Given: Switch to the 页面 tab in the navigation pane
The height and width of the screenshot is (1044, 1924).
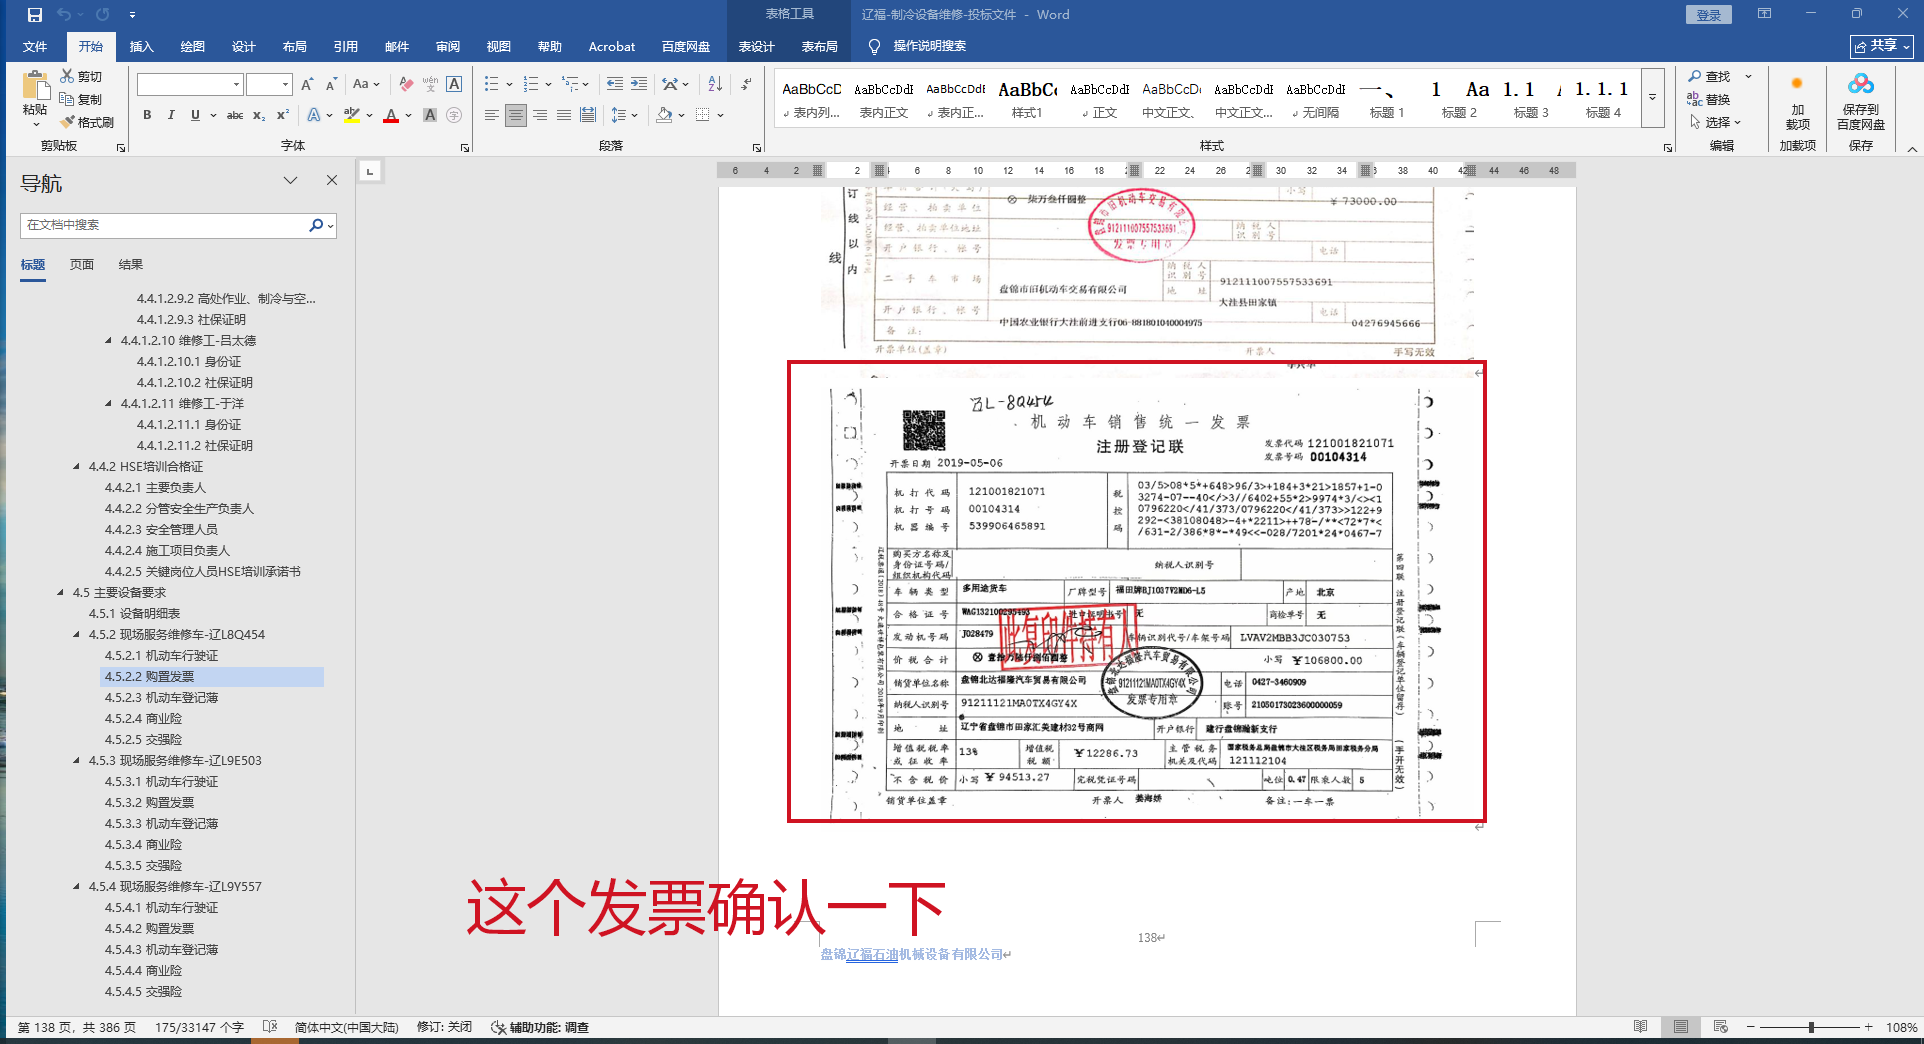Looking at the screenshot, I should tap(81, 265).
